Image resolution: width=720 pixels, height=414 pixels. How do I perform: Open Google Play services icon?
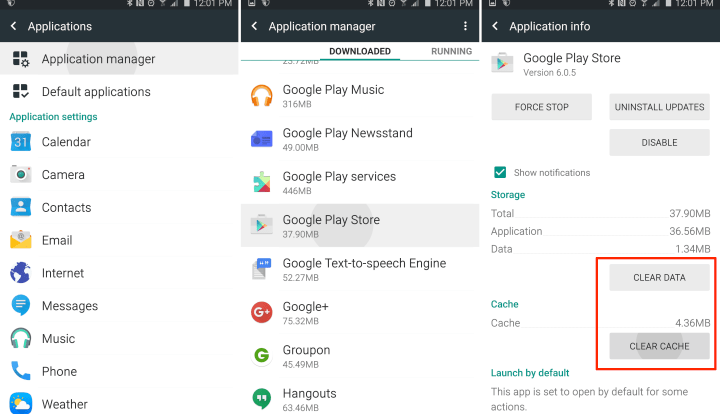coord(262,183)
